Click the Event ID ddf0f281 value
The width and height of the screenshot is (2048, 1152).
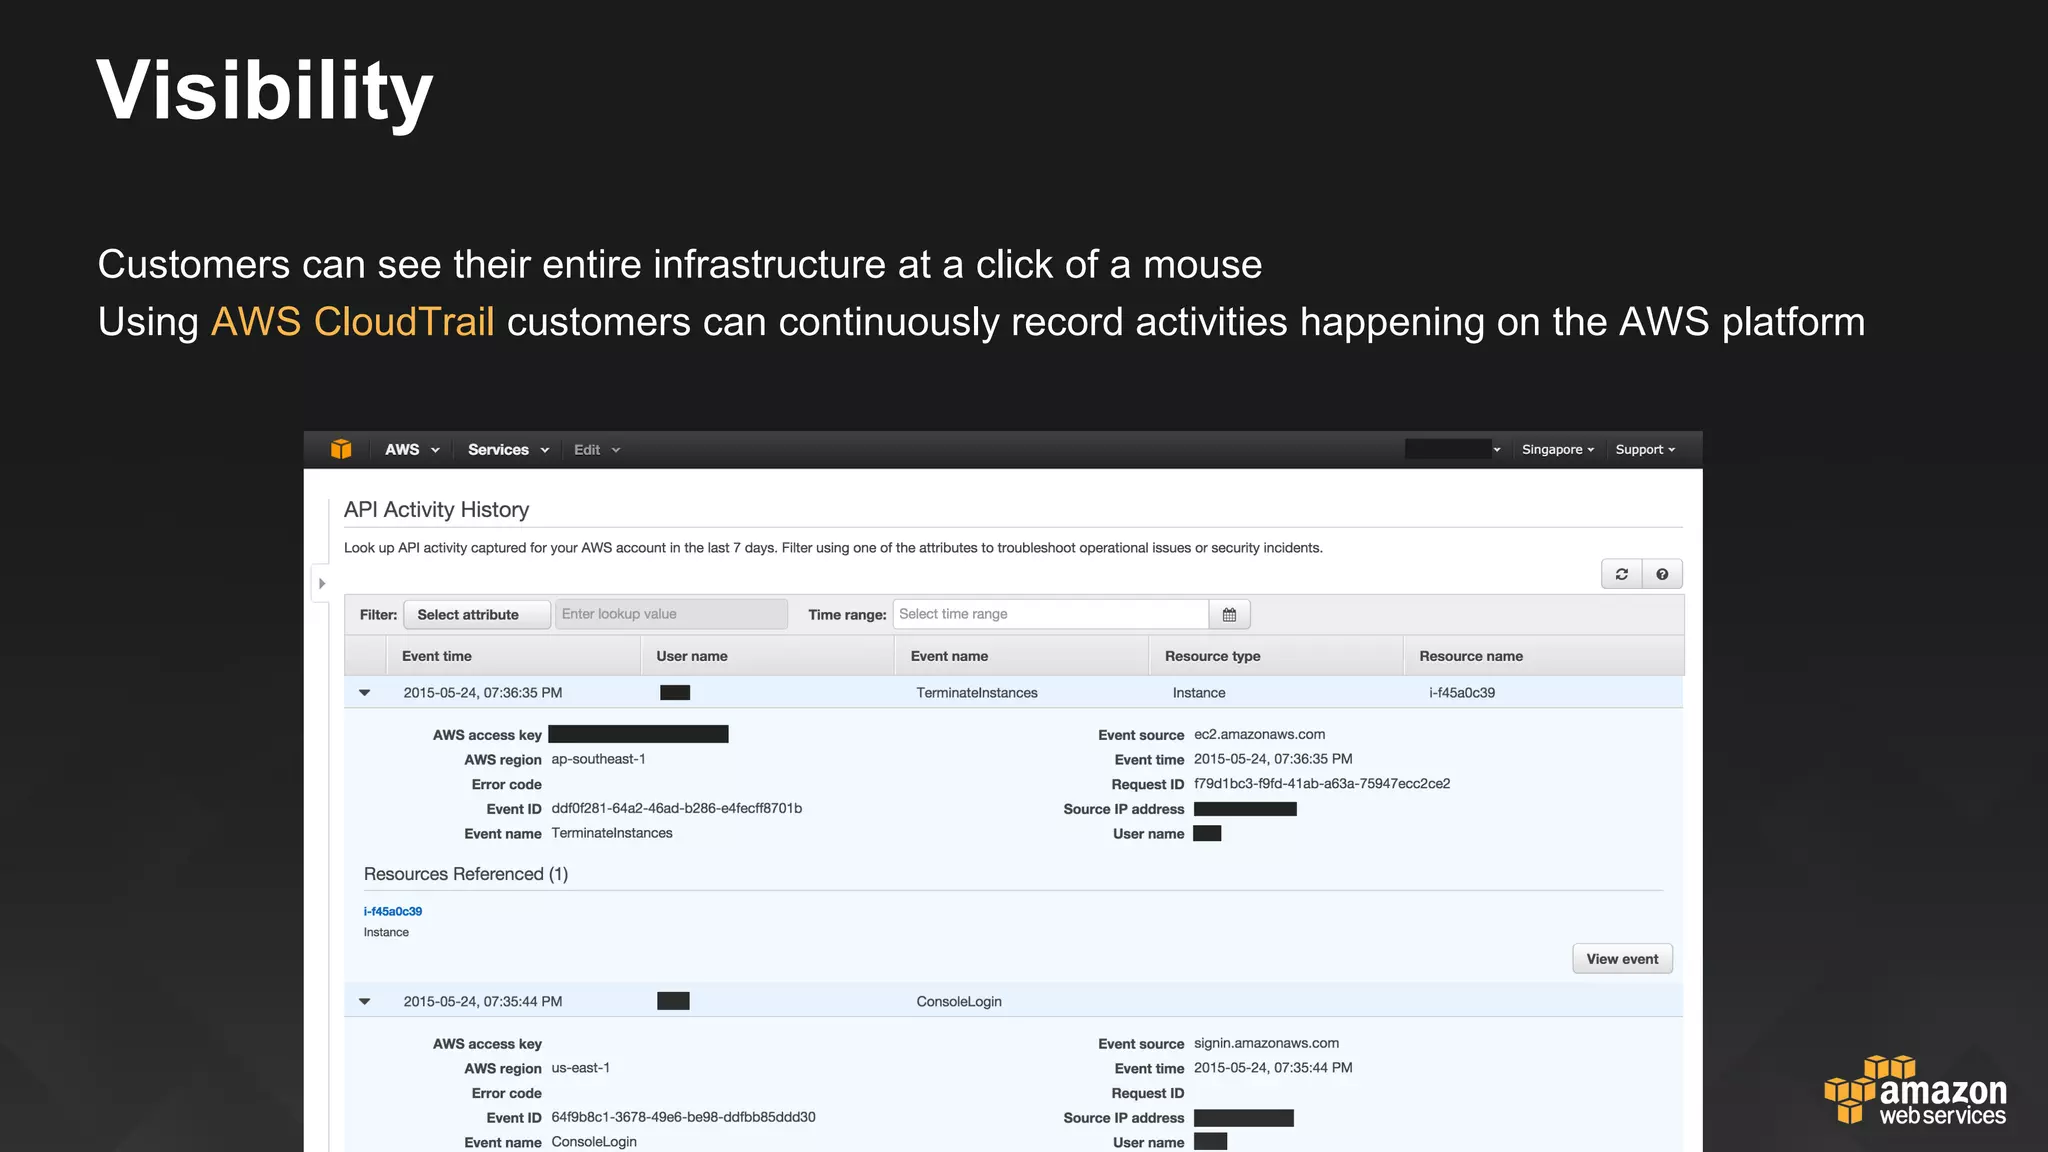(x=676, y=808)
